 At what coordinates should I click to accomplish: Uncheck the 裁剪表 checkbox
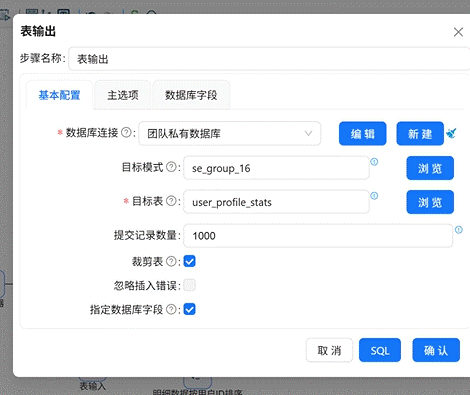coord(189,261)
